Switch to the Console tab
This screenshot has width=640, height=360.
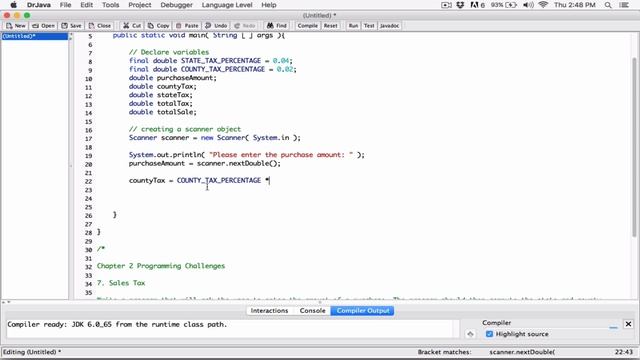(312, 311)
